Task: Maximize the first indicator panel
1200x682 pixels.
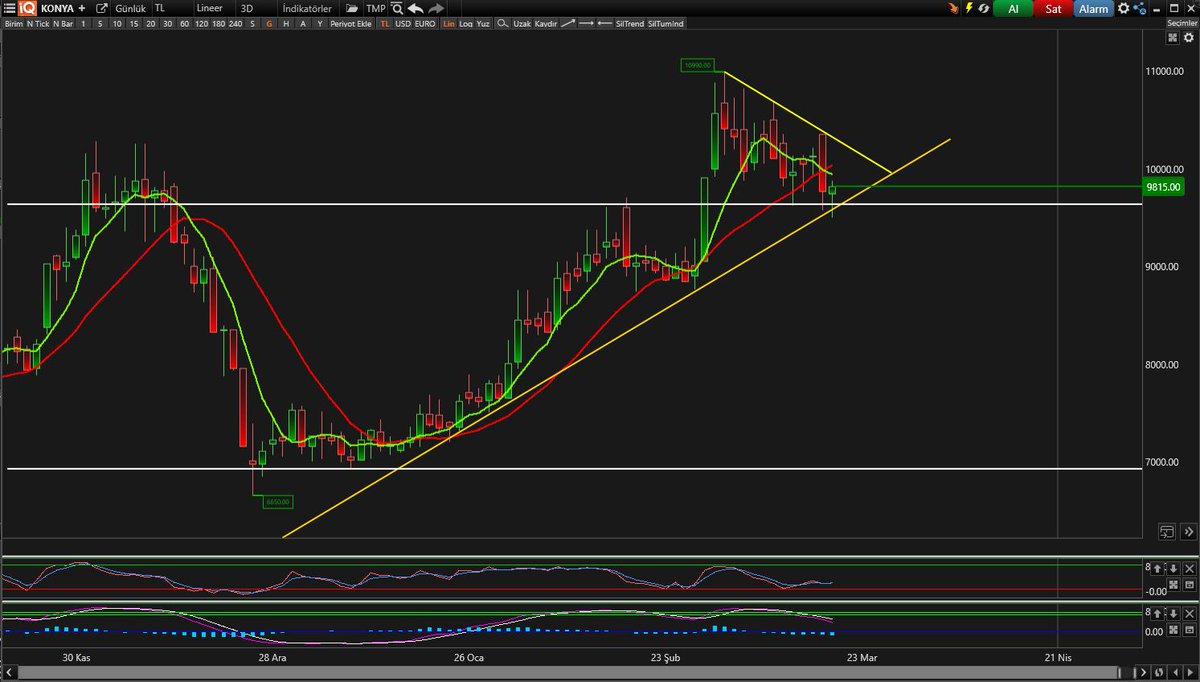Action: tap(1173, 584)
